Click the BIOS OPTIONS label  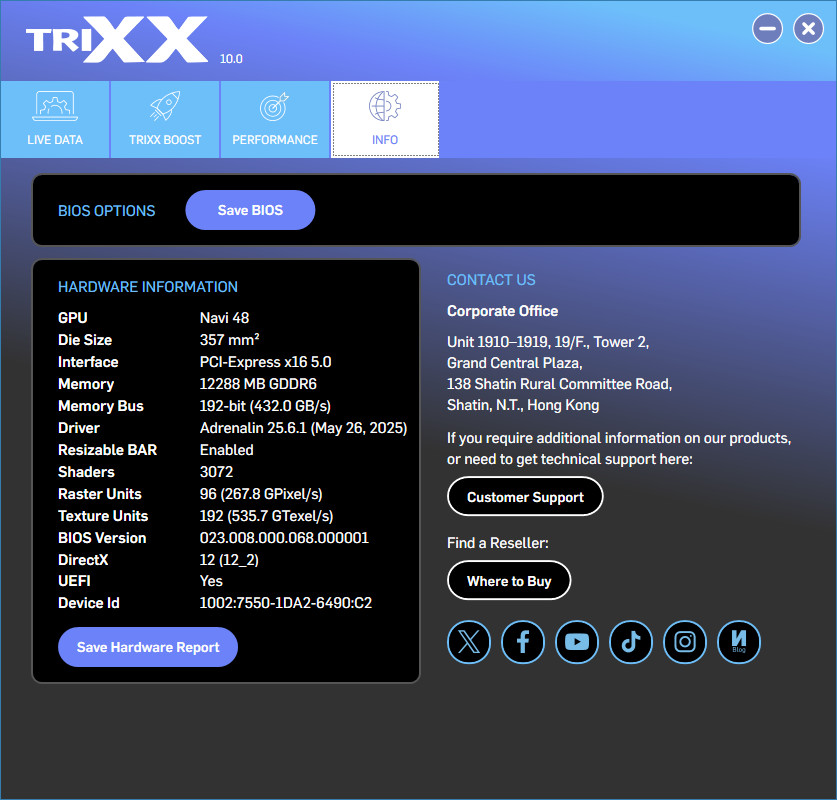pyautogui.click(x=107, y=211)
